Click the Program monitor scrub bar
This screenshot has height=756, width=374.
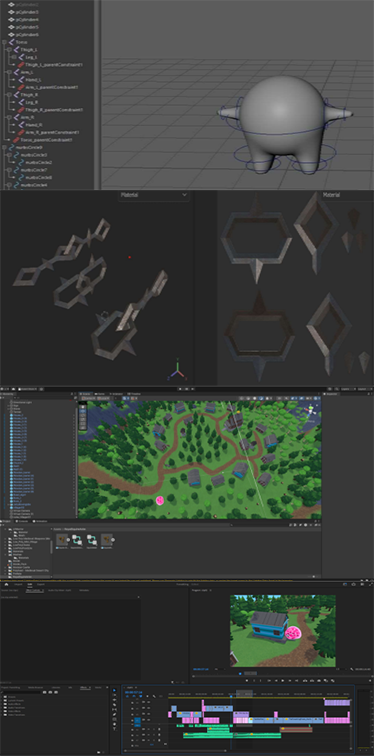click(280, 673)
